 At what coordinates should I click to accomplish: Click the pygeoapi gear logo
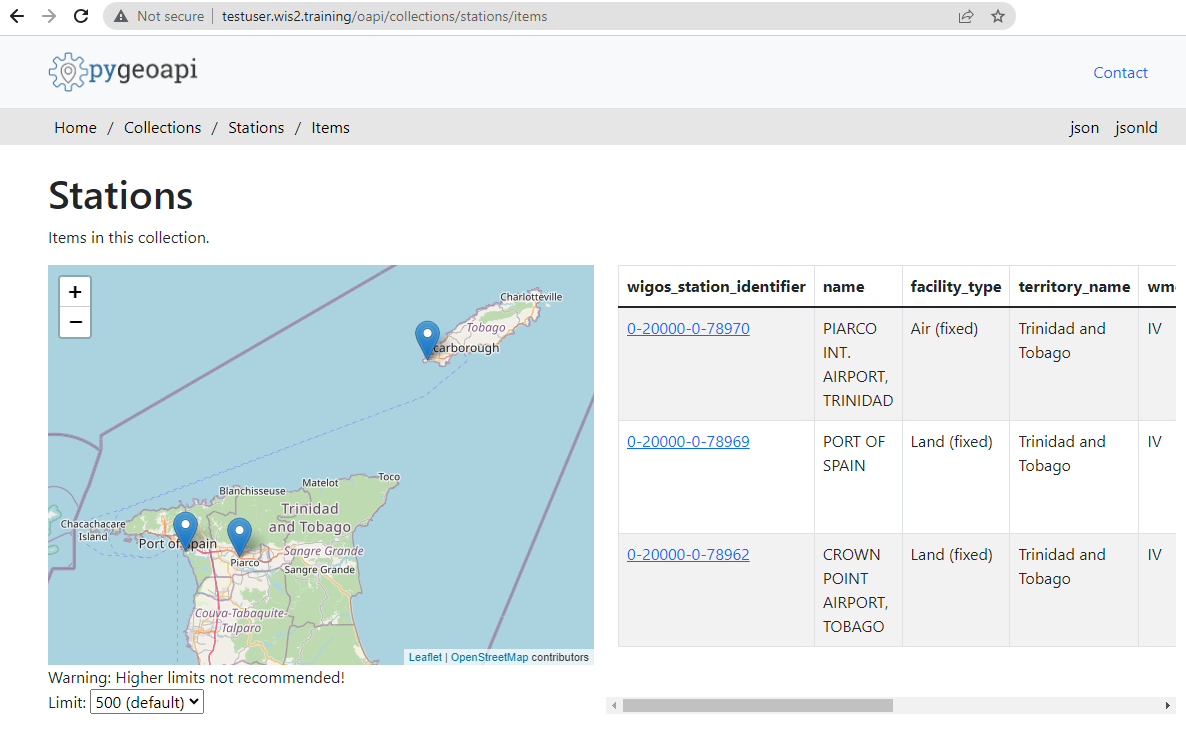click(68, 71)
